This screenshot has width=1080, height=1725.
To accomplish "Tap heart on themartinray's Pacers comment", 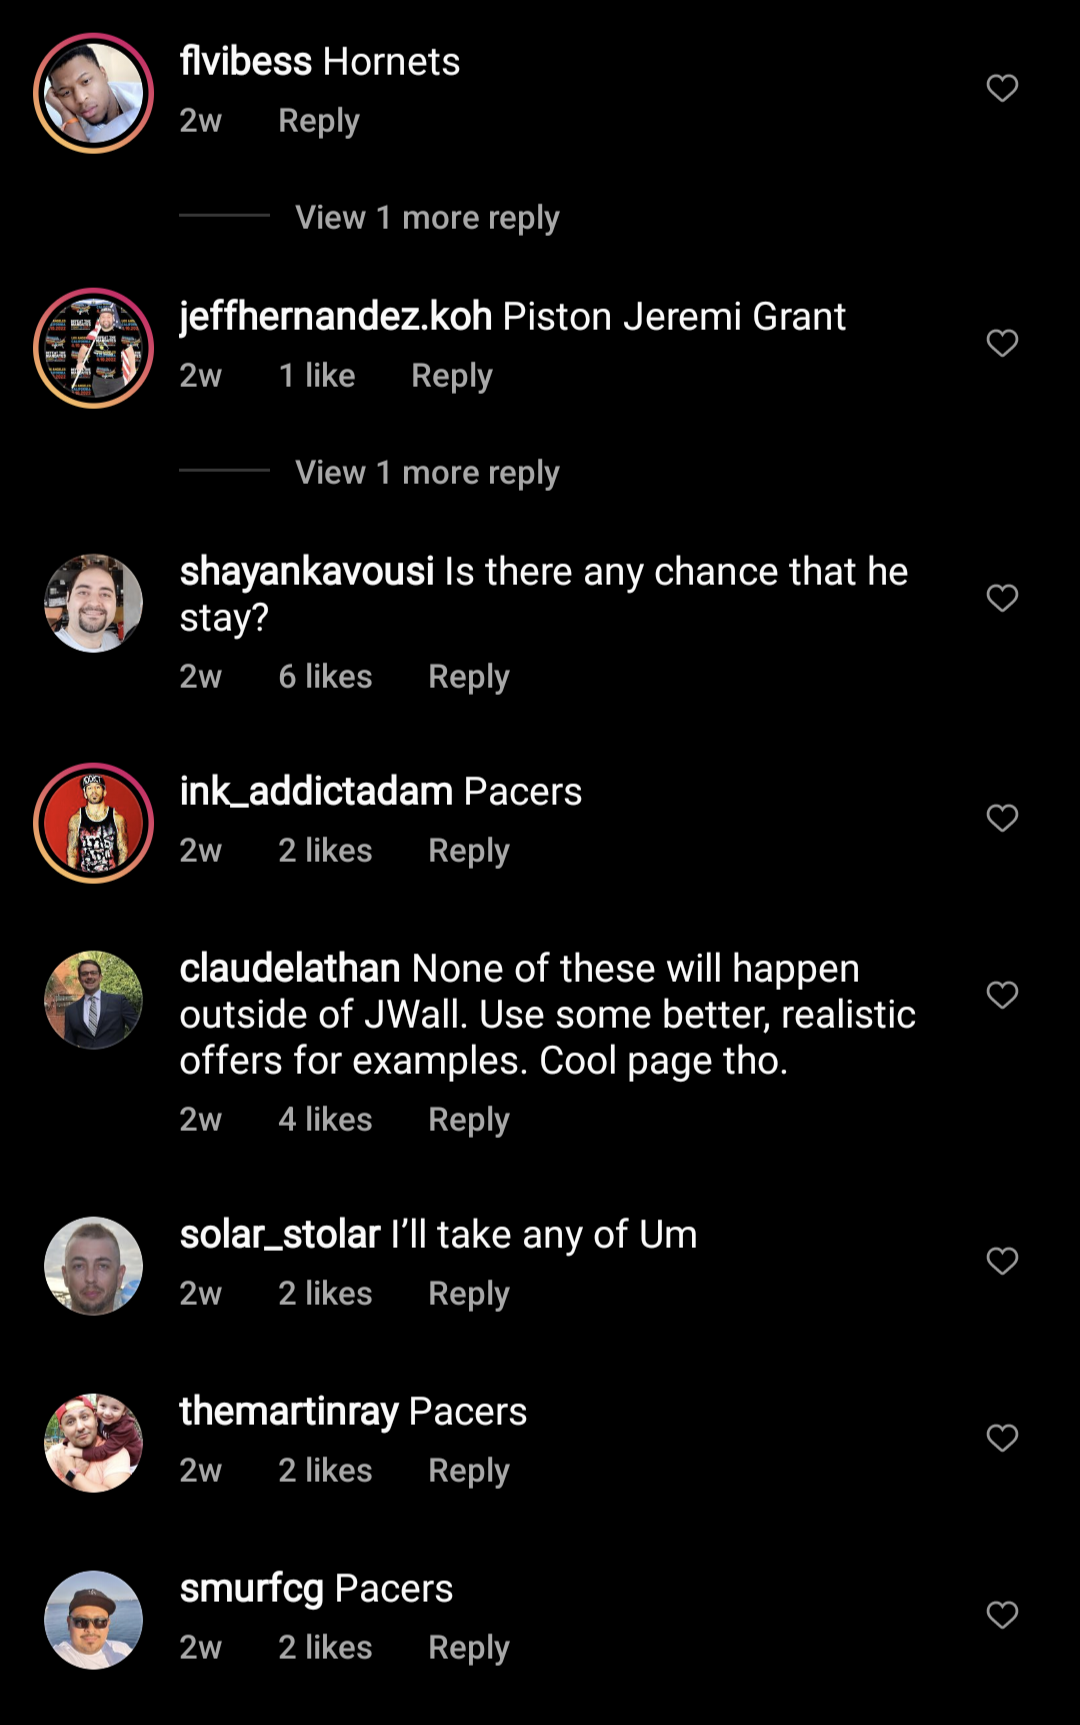I will point(1002,1438).
